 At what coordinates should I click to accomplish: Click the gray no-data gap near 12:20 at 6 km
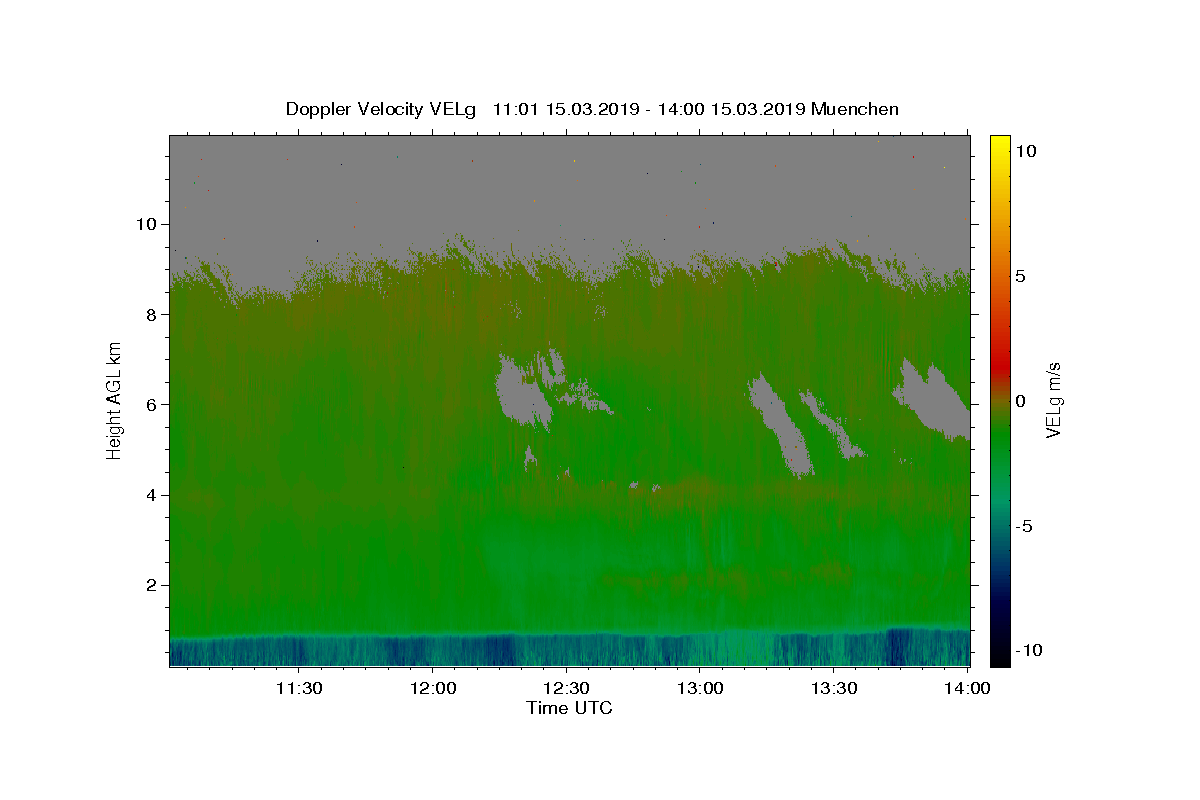(520, 392)
